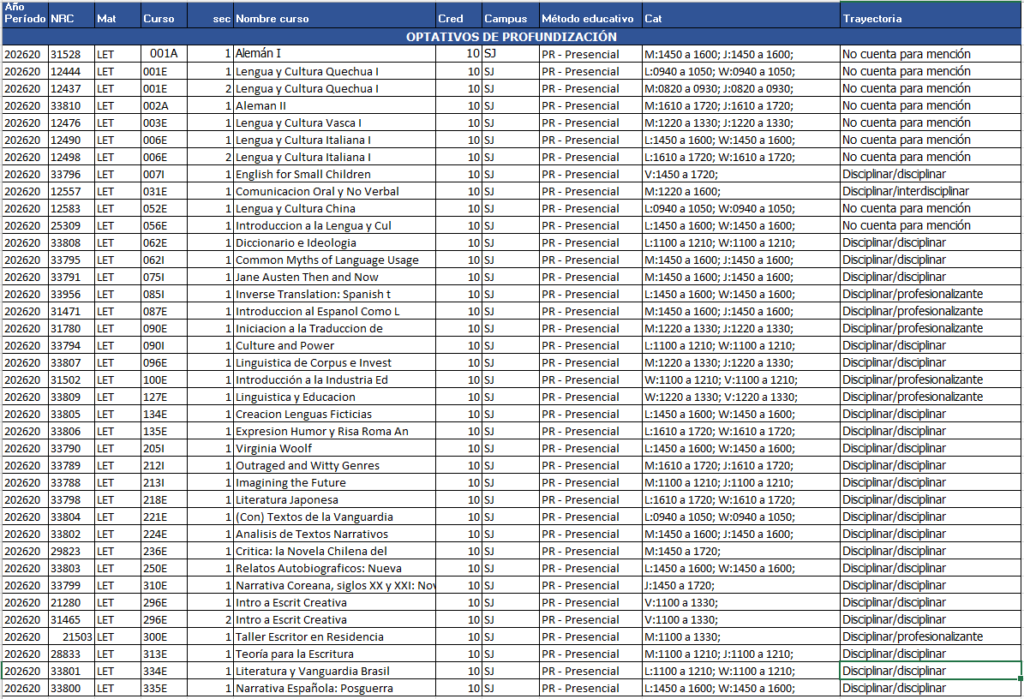Select the Literatura Japonesa cell
This screenshot has height=699, width=1024.
coord(334,500)
